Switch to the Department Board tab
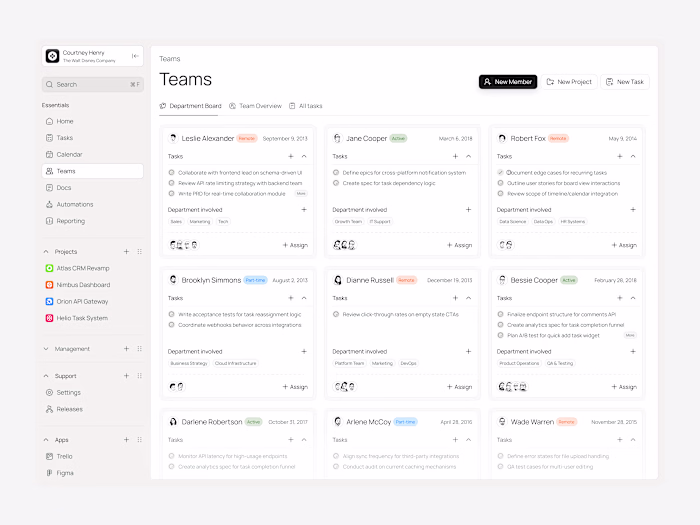The width and height of the screenshot is (700, 525). click(x=190, y=106)
